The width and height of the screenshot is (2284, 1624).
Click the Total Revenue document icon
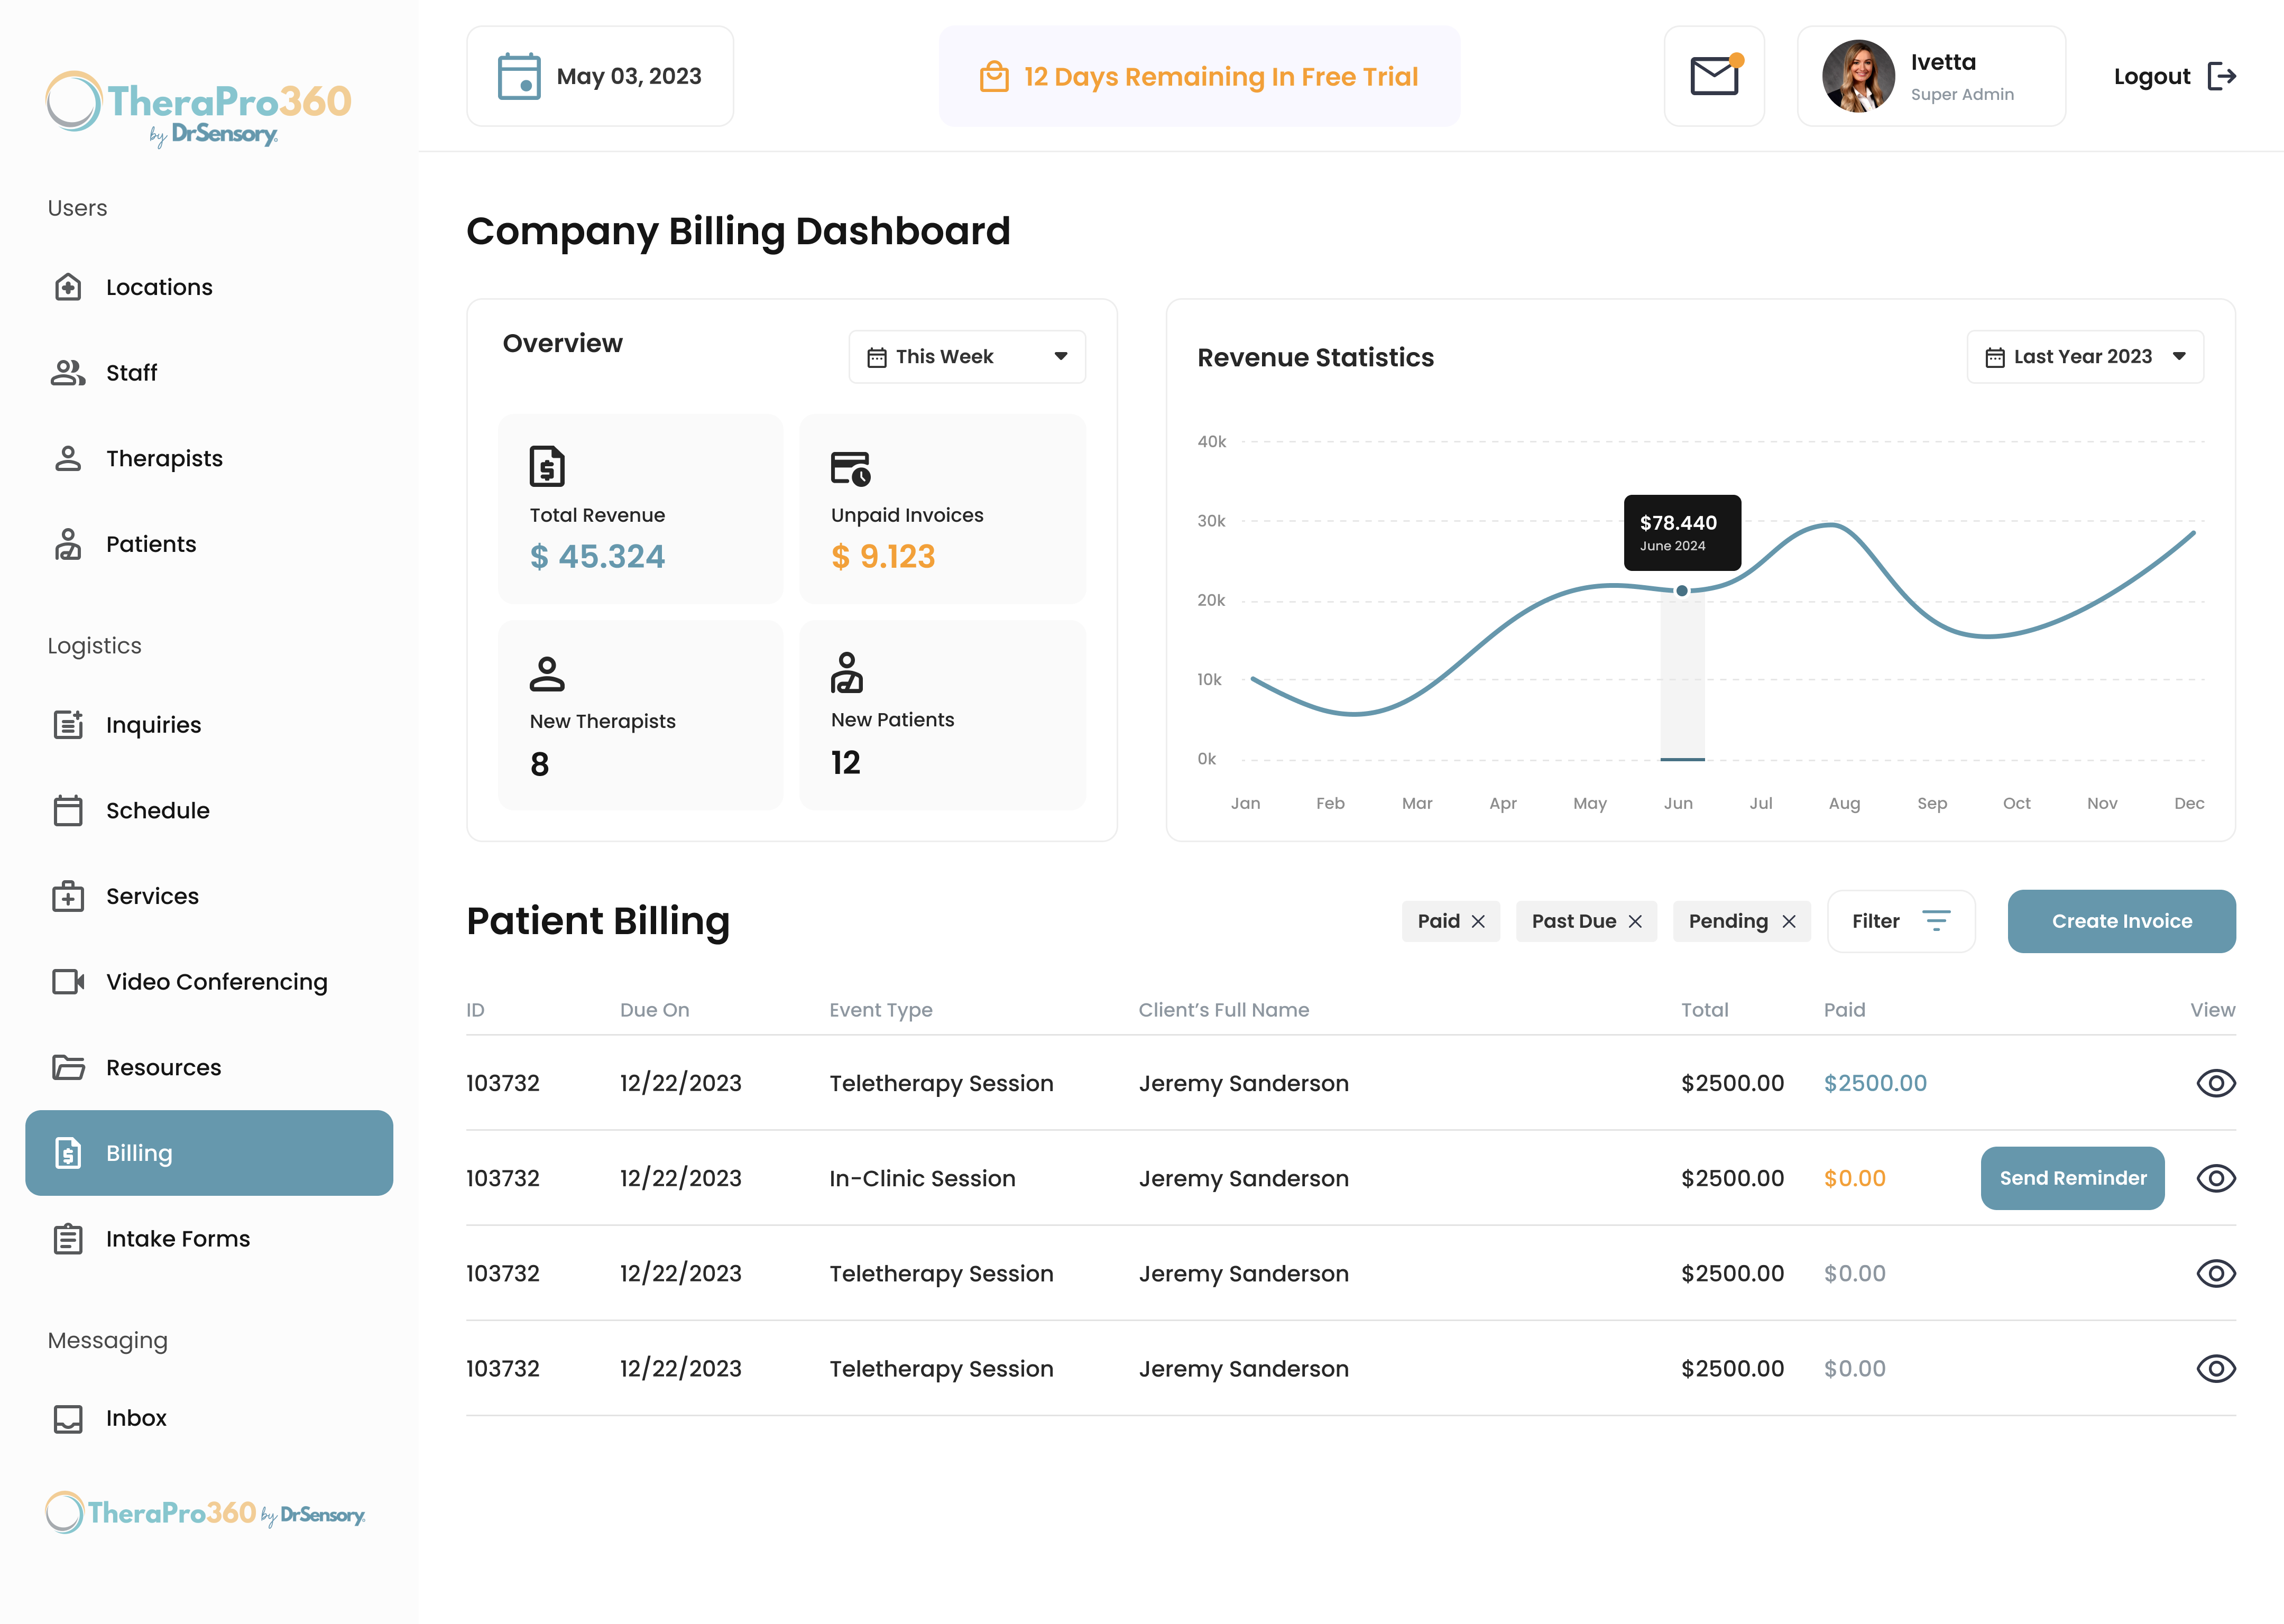tap(547, 466)
